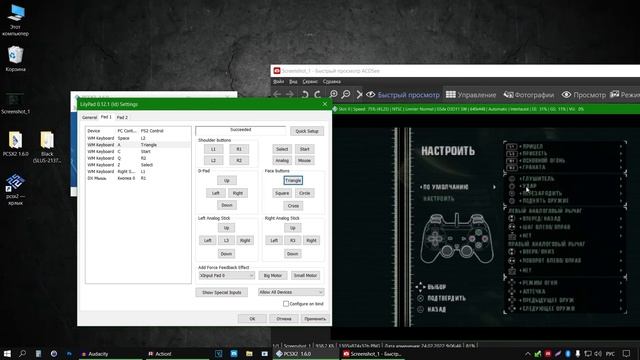
Task: Rotate image left in ACDSee toolbar
Action: point(305,94)
